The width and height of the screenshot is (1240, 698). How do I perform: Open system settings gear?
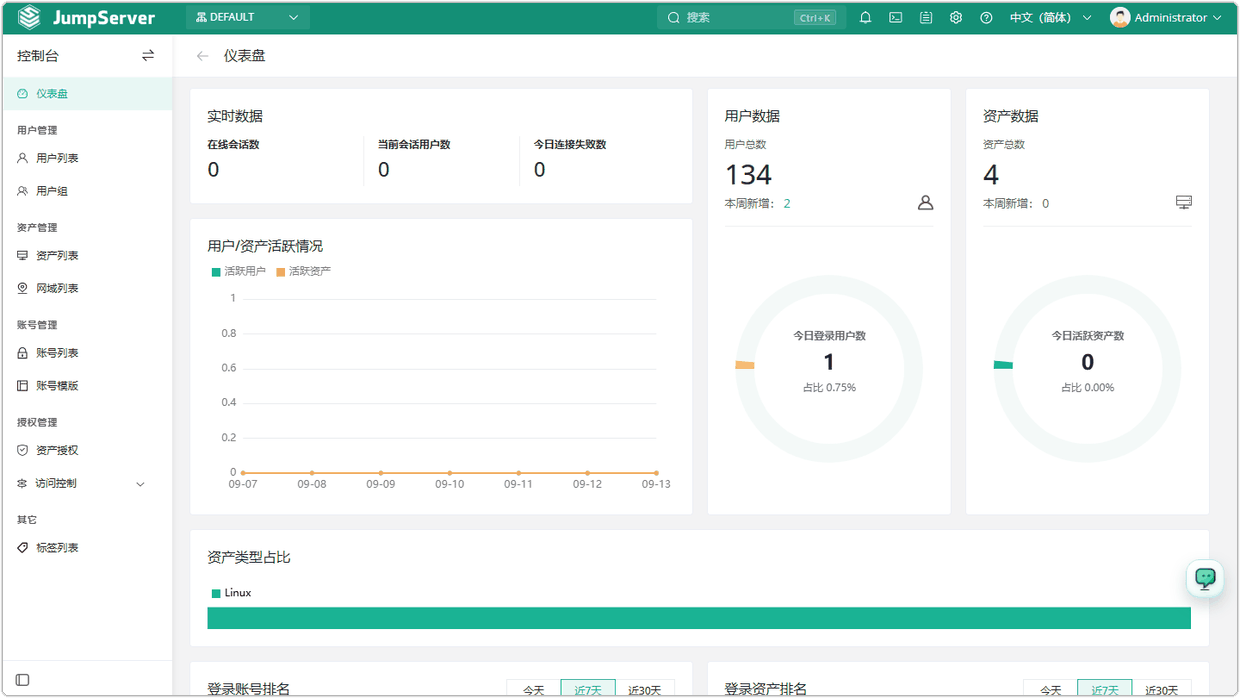pyautogui.click(x=956, y=18)
